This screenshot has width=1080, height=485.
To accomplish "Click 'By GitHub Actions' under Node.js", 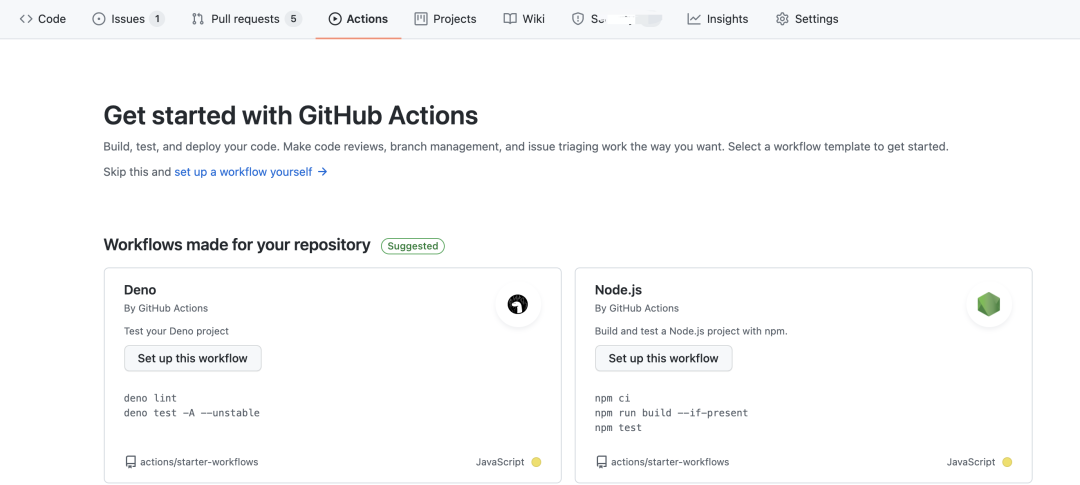I will tap(637, 308).
